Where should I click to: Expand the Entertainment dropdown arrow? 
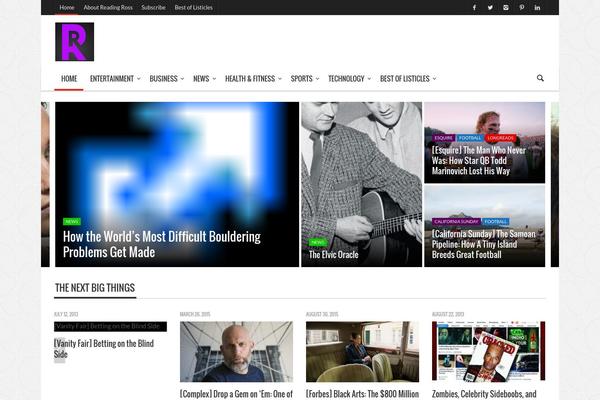[x=139, y=79]
